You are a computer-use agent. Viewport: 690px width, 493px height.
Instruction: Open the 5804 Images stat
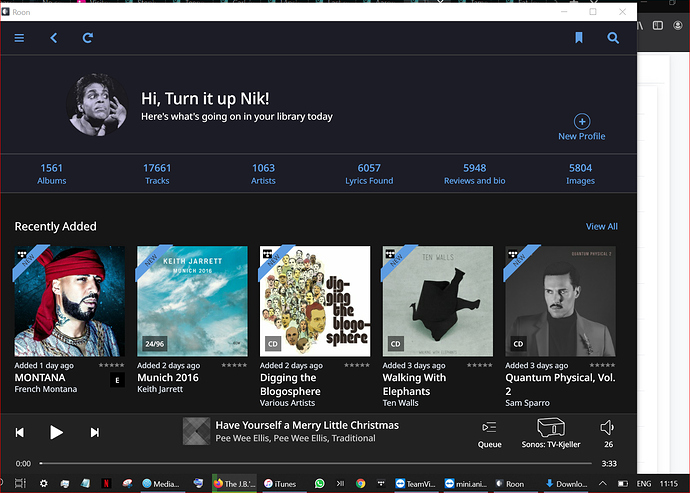point(580,174)
